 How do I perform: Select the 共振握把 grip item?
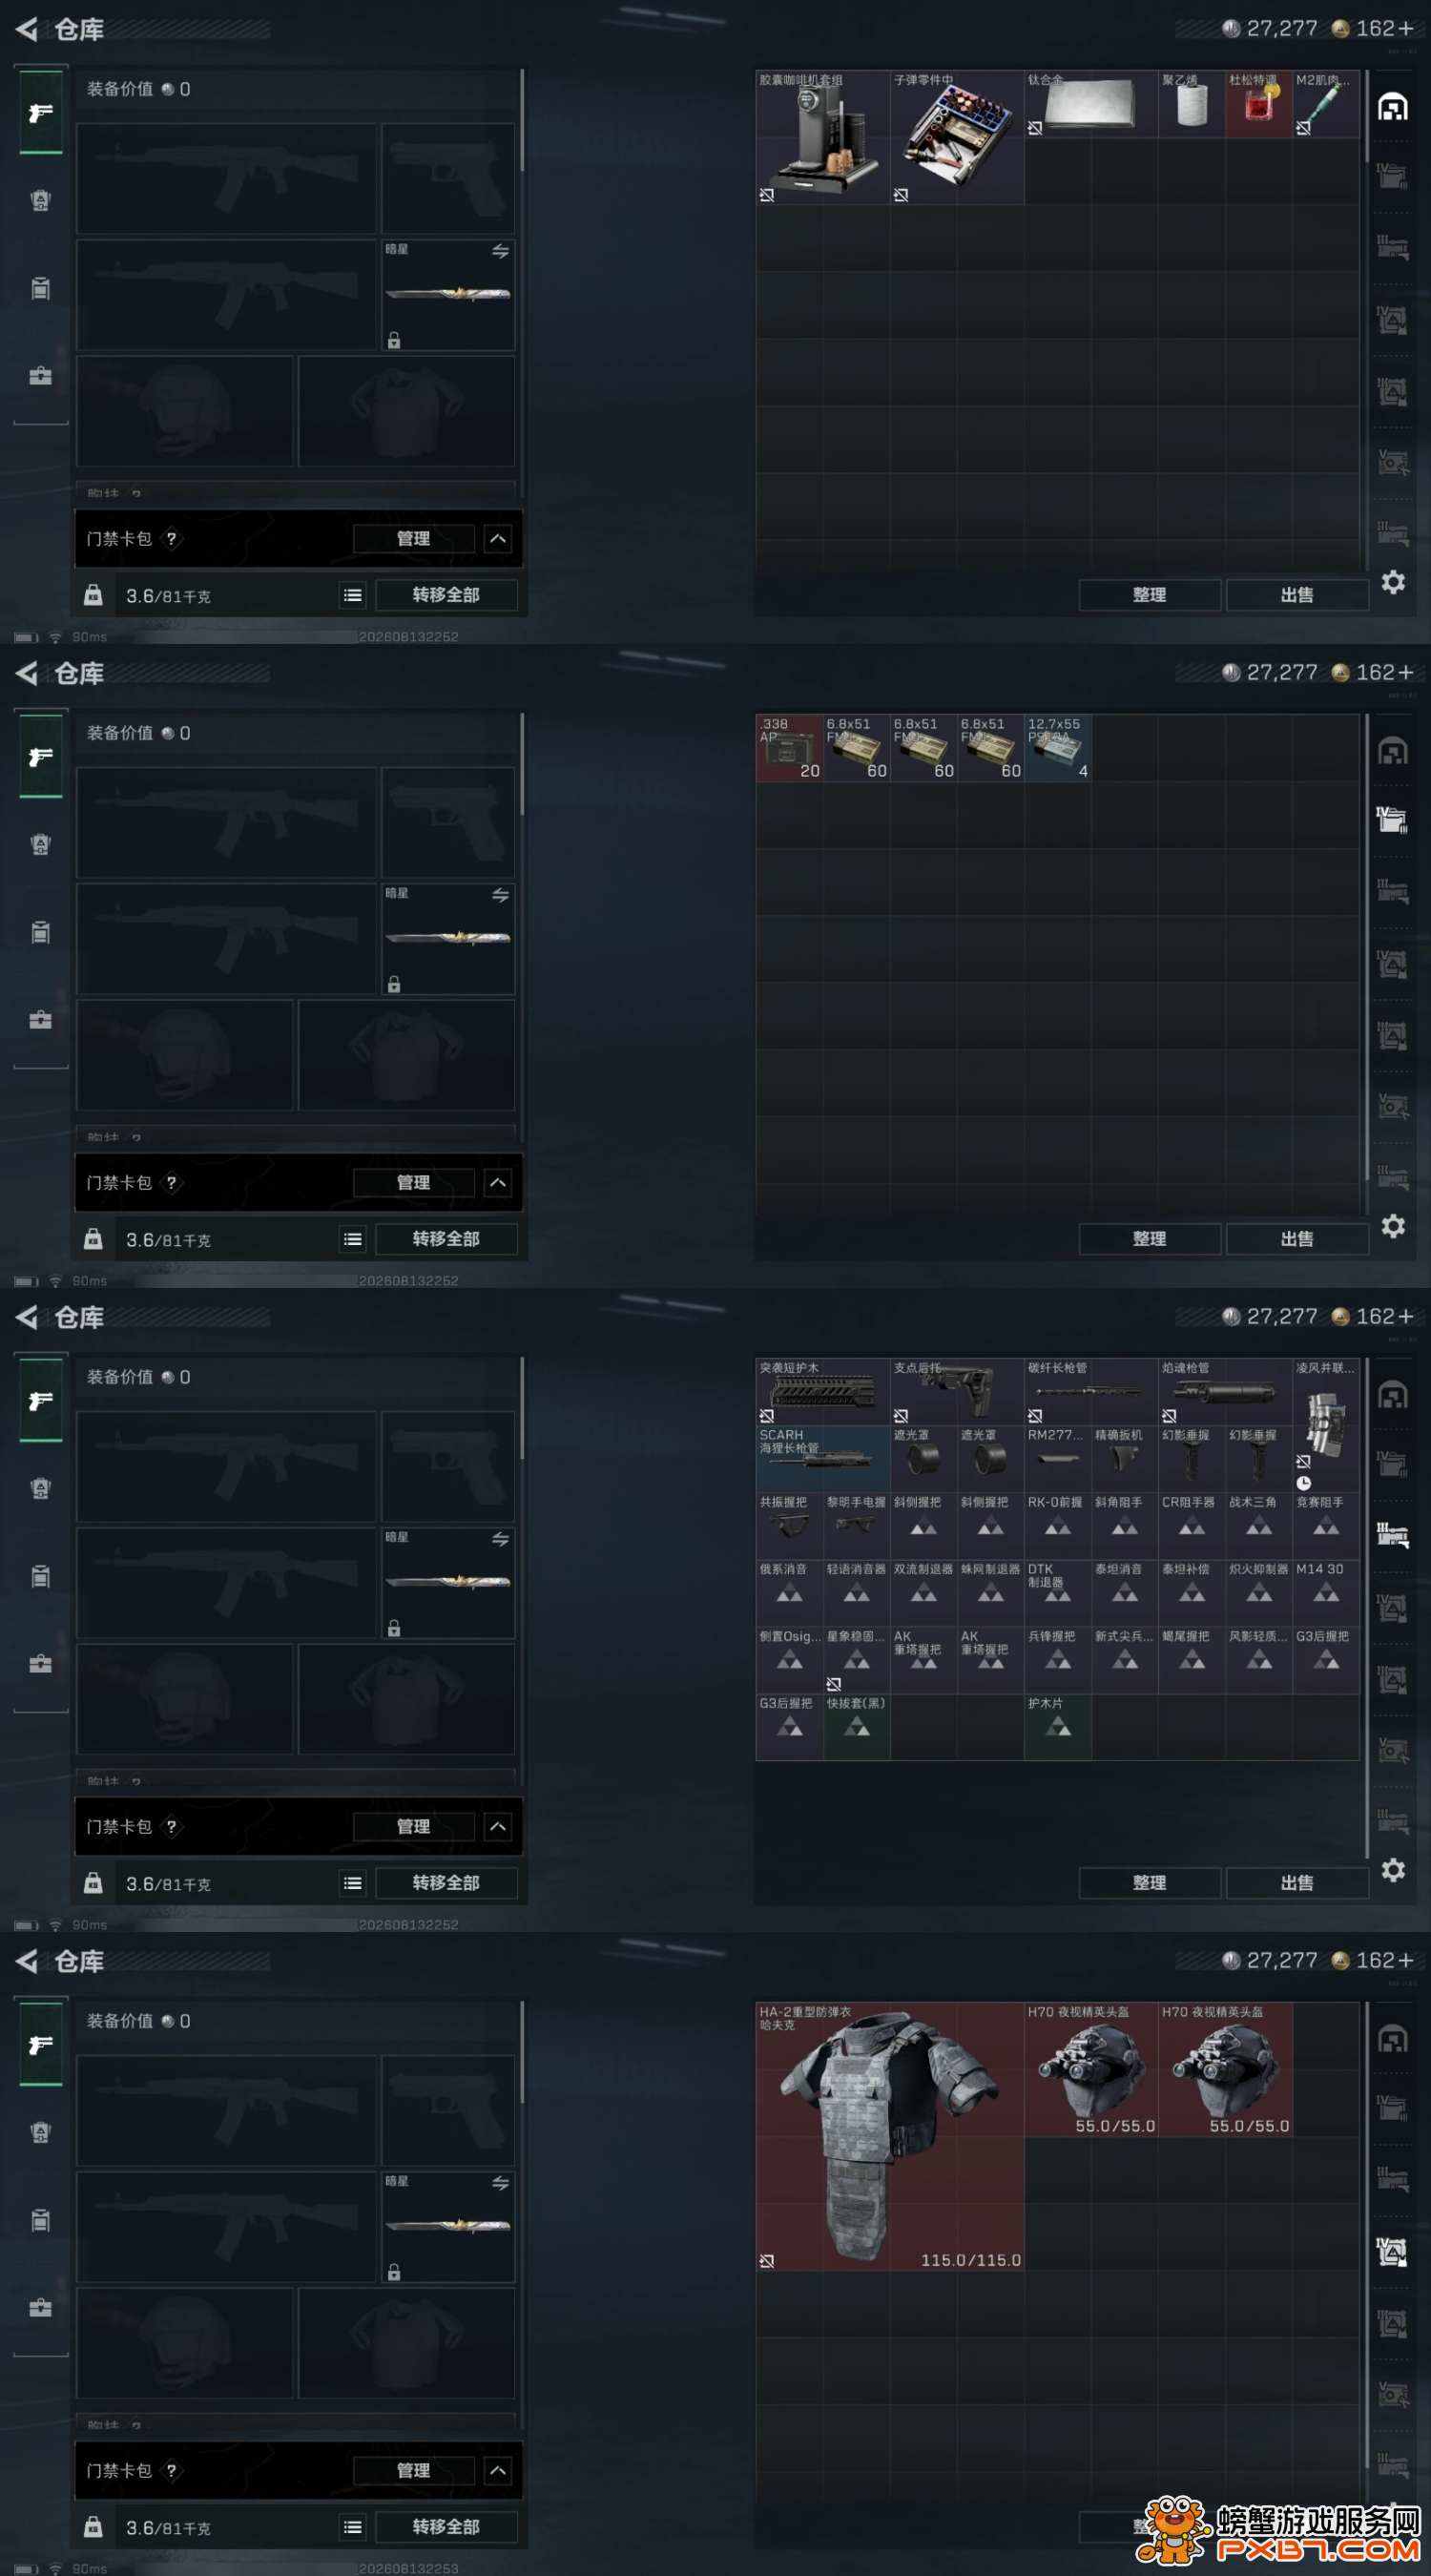click(790, 1526)
